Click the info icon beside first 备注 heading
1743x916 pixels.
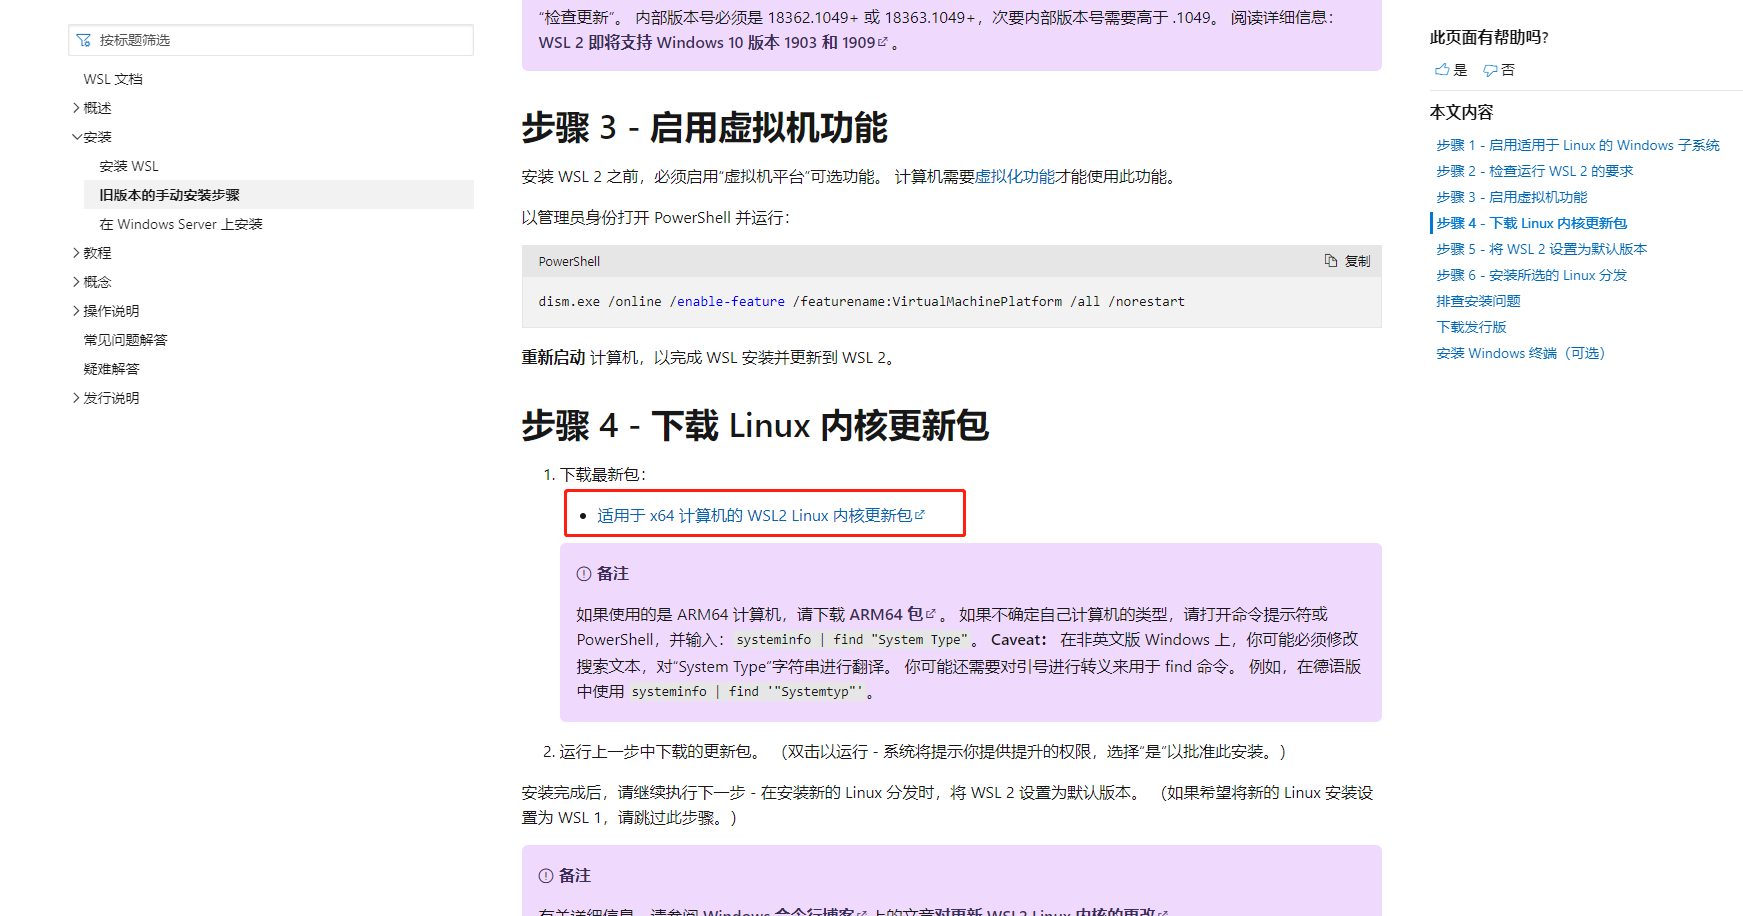pos(584,574)
